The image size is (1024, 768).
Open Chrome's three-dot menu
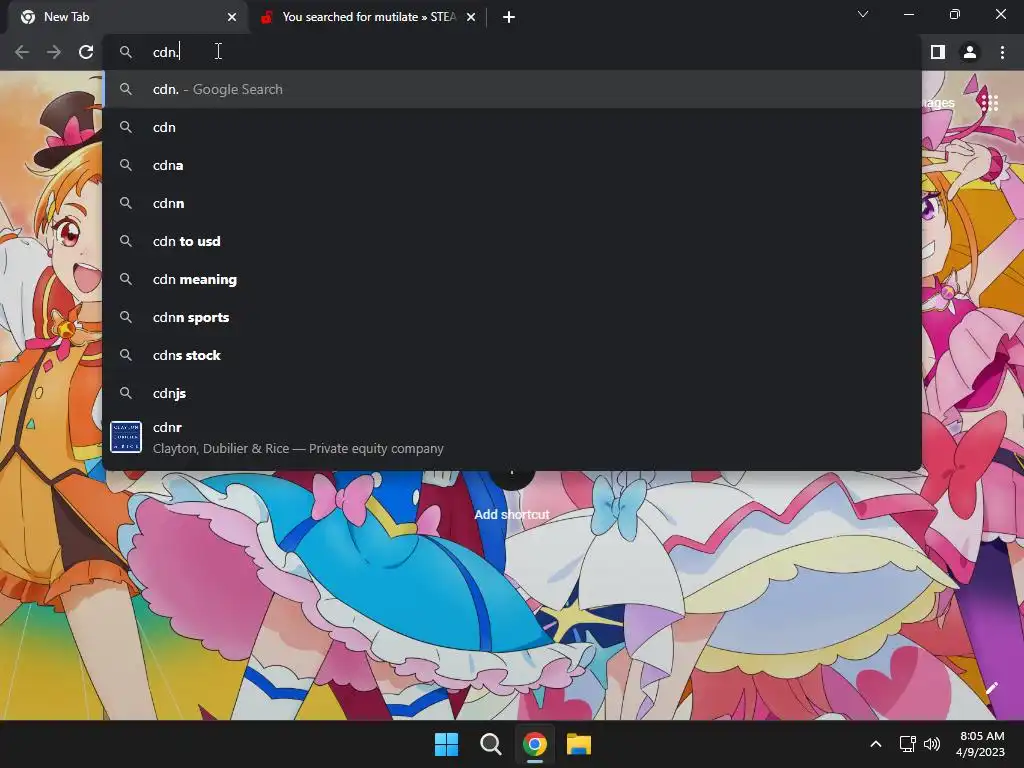pos(1002,52)
